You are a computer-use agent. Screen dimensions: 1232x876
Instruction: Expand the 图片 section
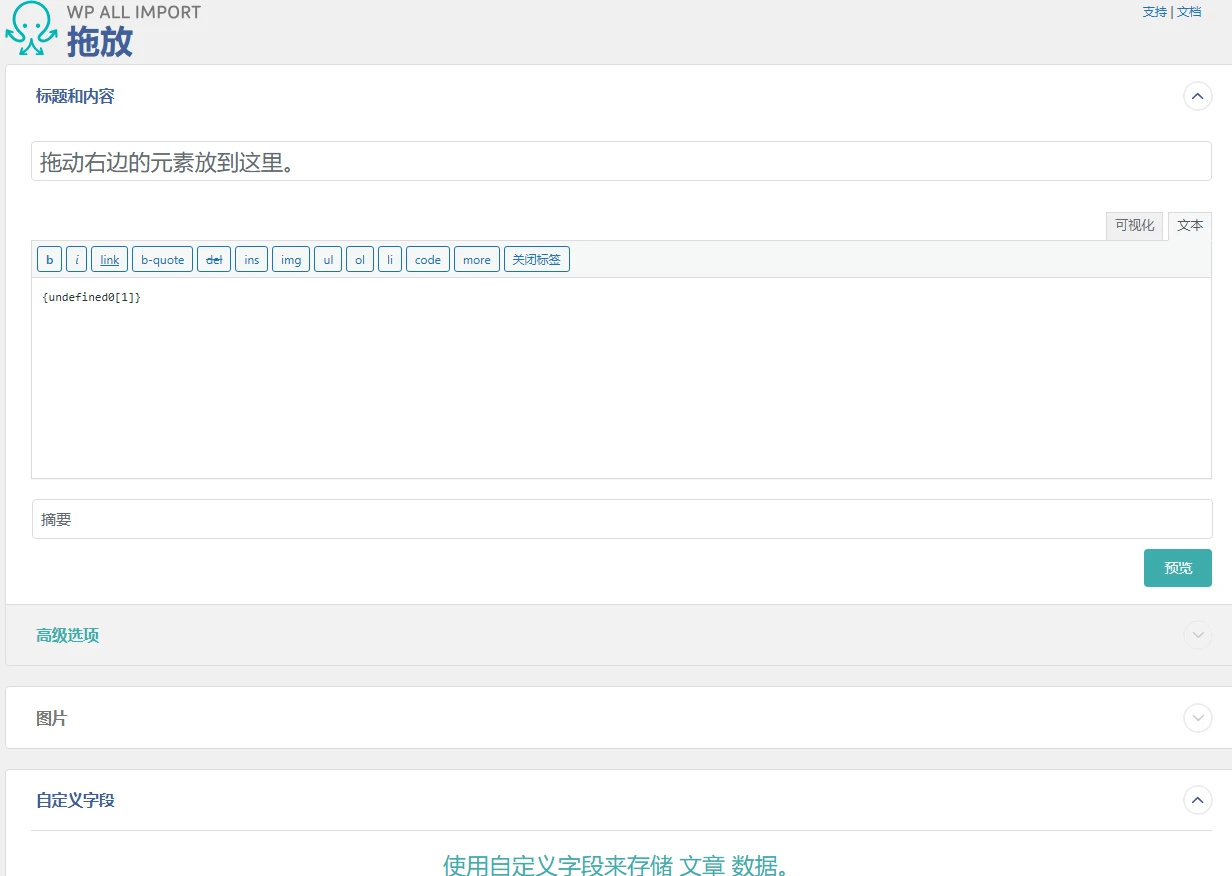coord(1197,718)
